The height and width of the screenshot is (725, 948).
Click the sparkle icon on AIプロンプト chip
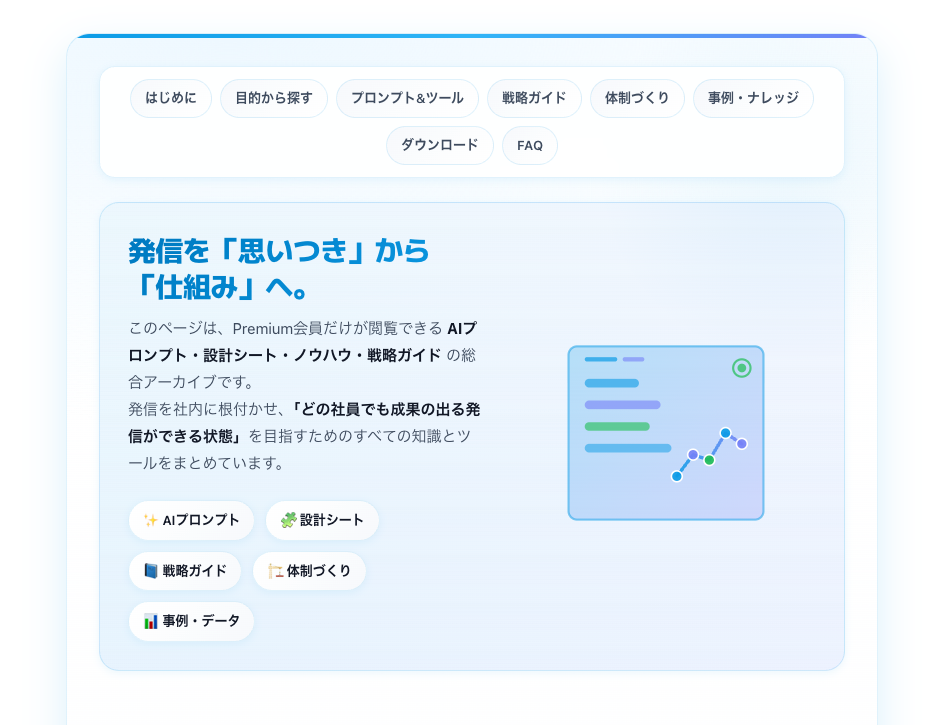coord(151,520)
